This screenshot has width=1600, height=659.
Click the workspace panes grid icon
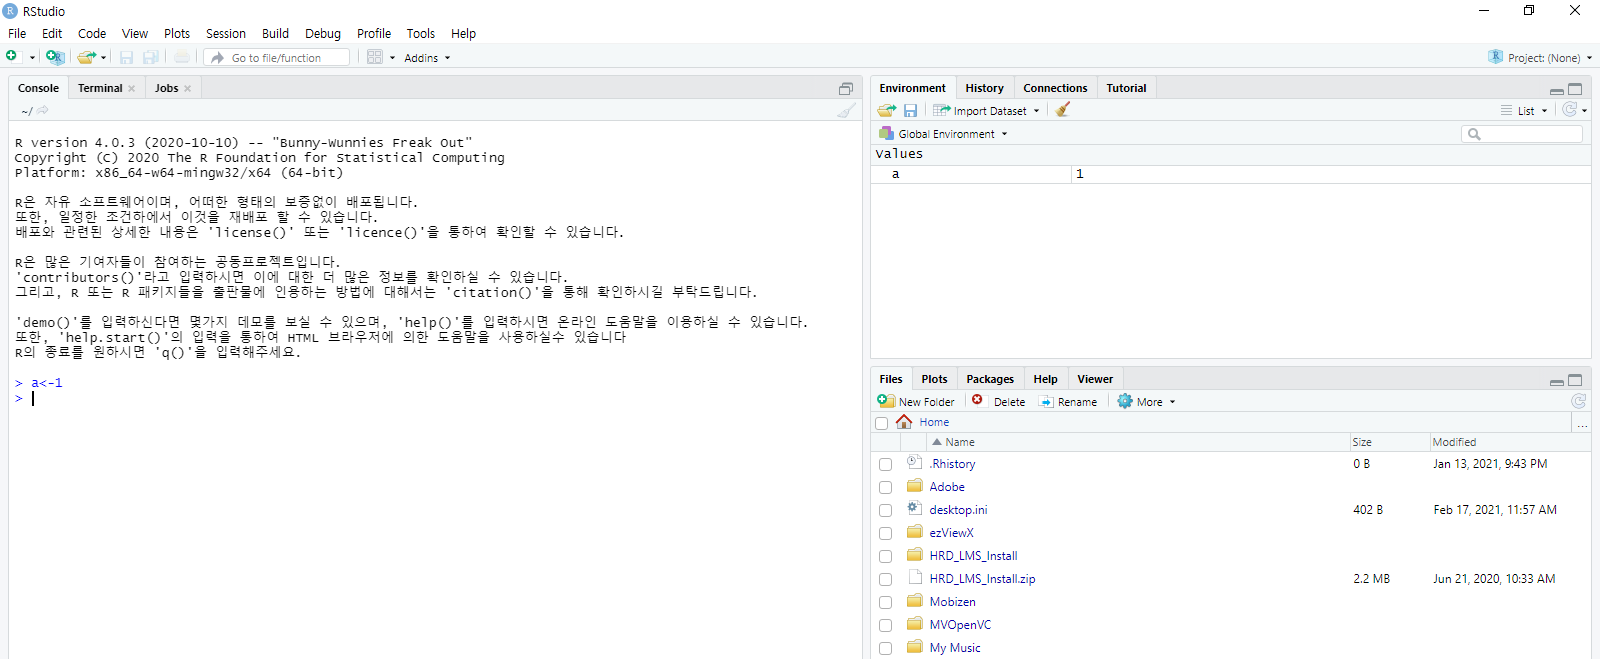pos(375,57)
